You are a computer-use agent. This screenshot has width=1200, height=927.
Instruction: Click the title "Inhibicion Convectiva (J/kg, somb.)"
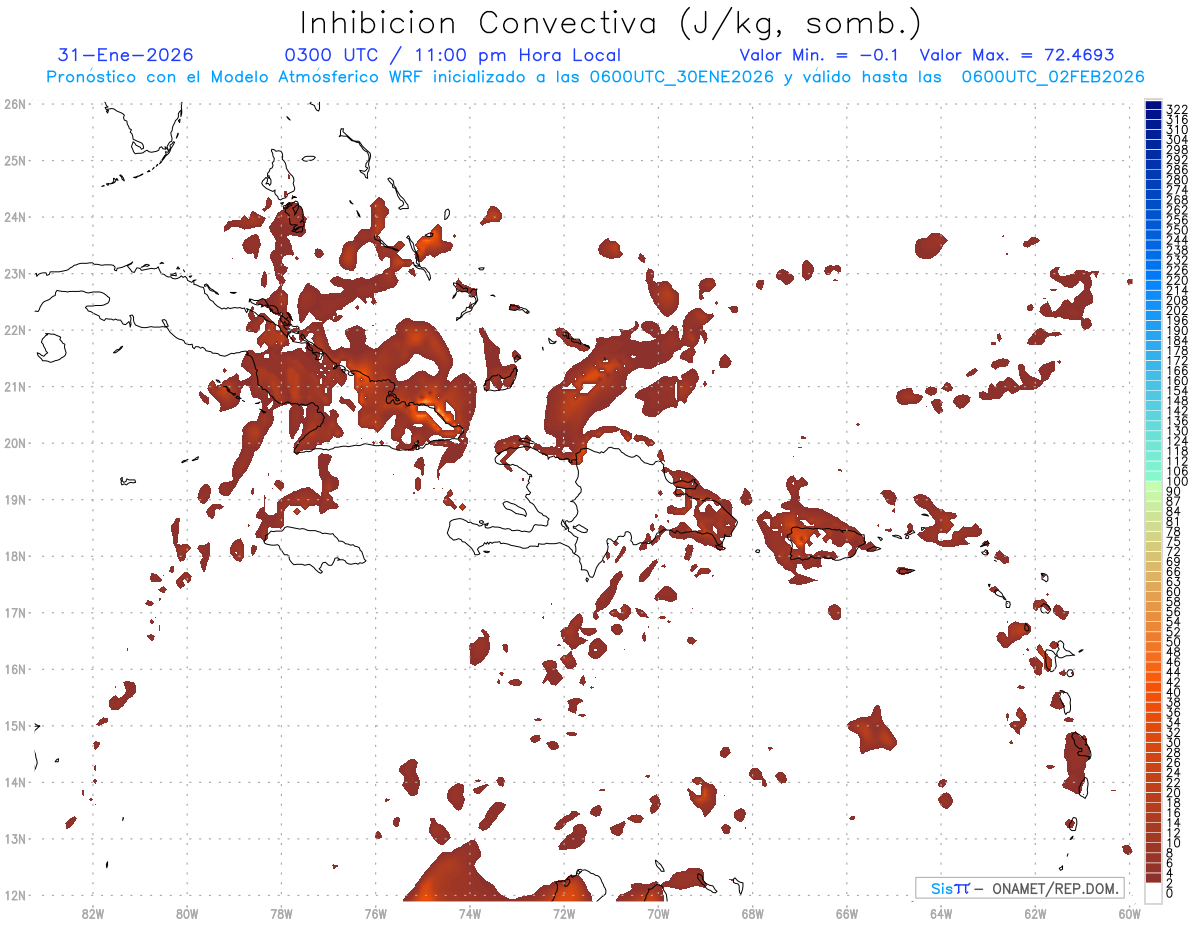pyautogui.click(x=611, y=23)
